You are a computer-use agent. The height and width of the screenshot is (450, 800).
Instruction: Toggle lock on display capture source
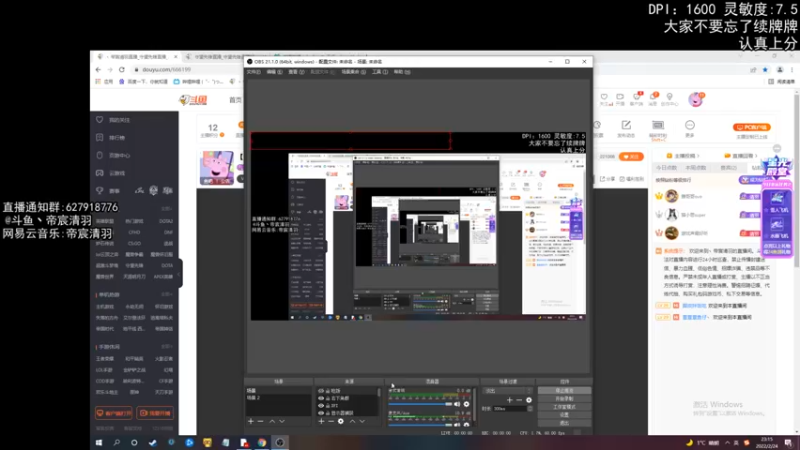click(328, 413)
